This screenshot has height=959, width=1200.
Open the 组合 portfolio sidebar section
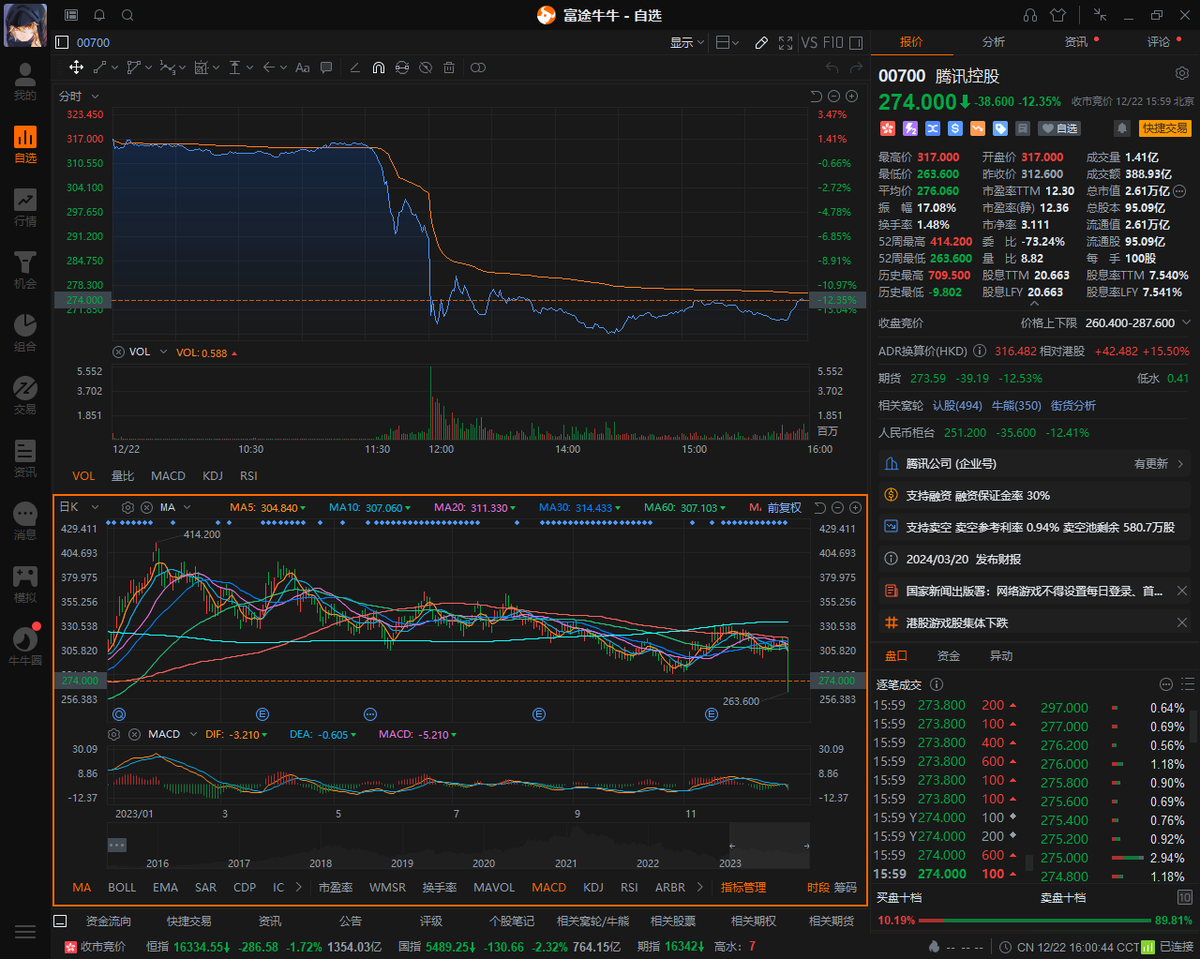click(x=25, y=333)
